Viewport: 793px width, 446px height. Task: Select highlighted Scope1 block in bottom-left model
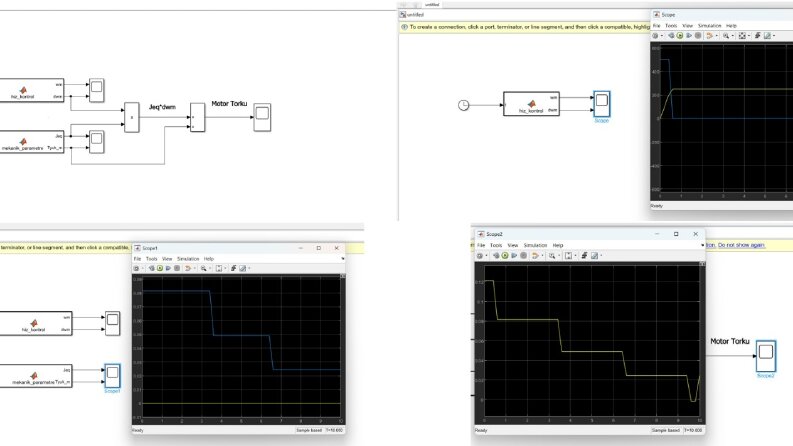[x=112, y=376]
